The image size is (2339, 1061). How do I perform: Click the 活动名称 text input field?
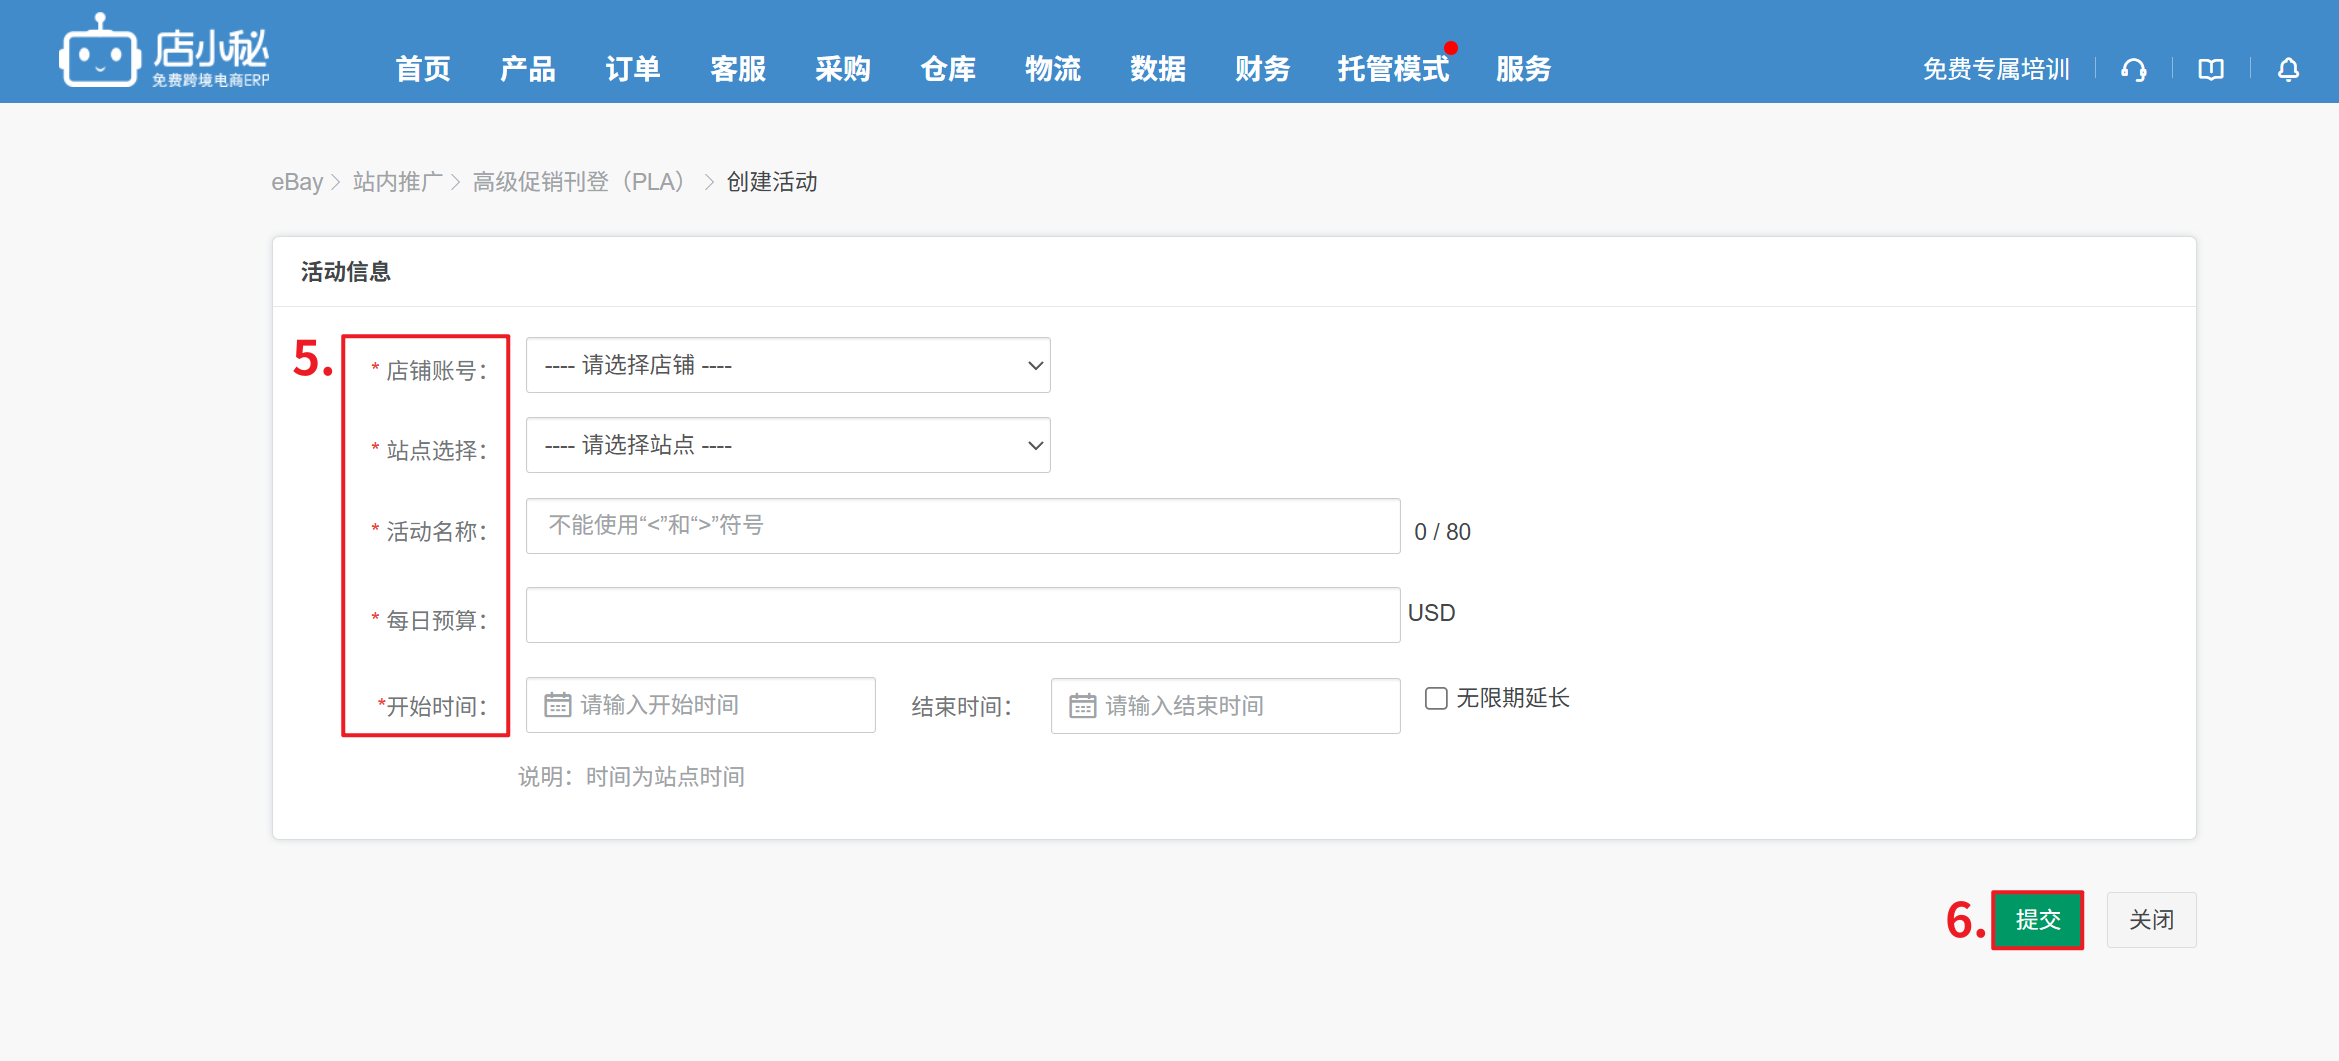coord(962,526)
